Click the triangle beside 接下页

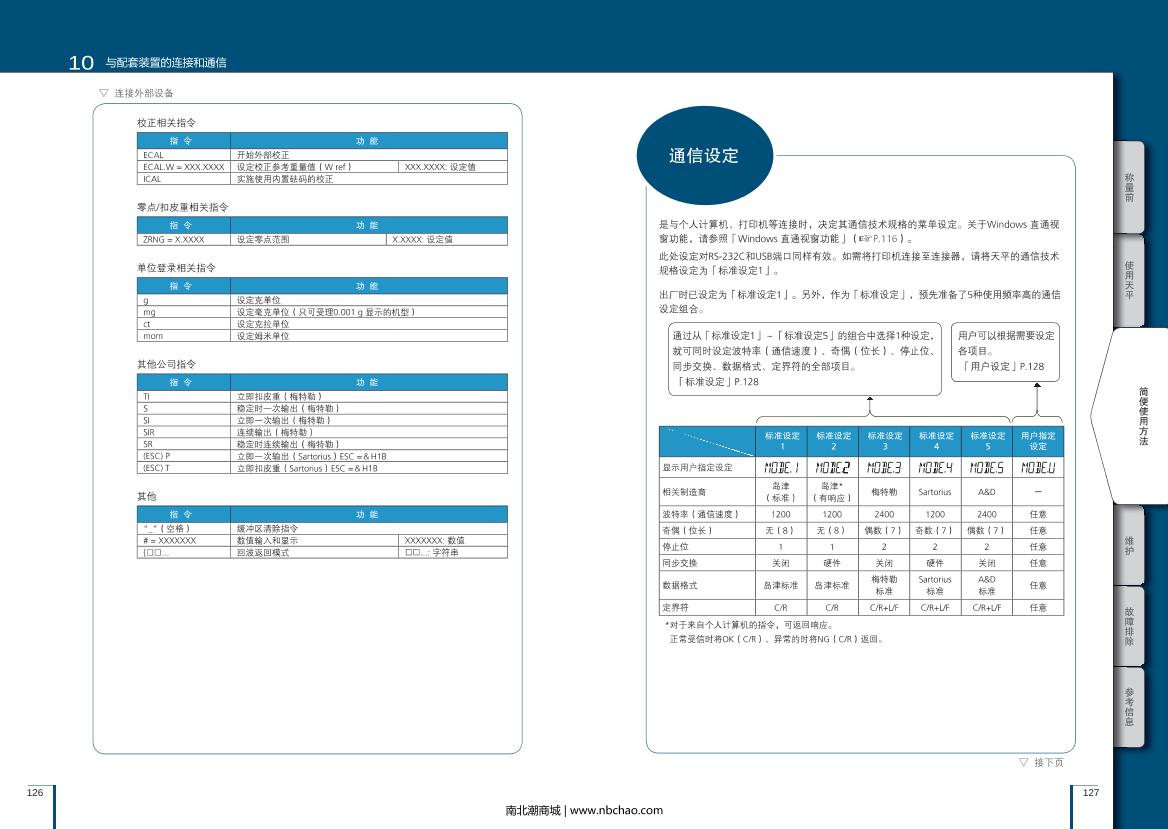pos(1023,762)
